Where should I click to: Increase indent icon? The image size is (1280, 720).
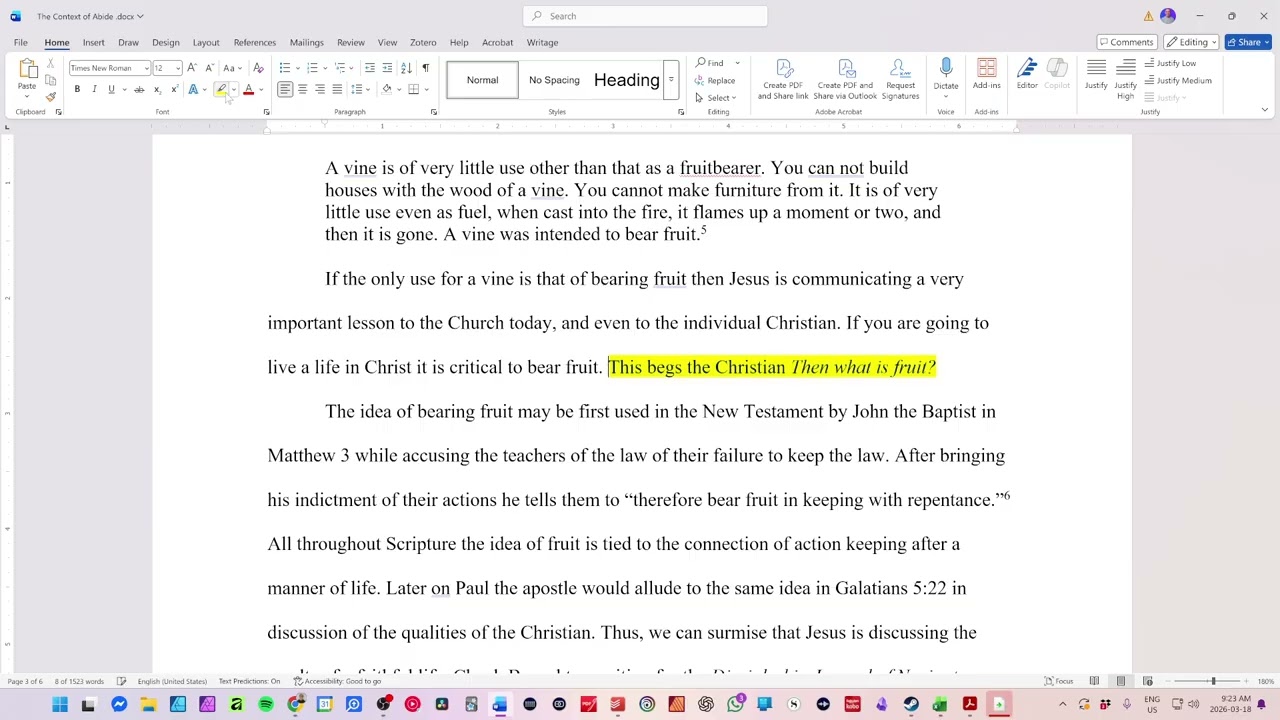387,67
